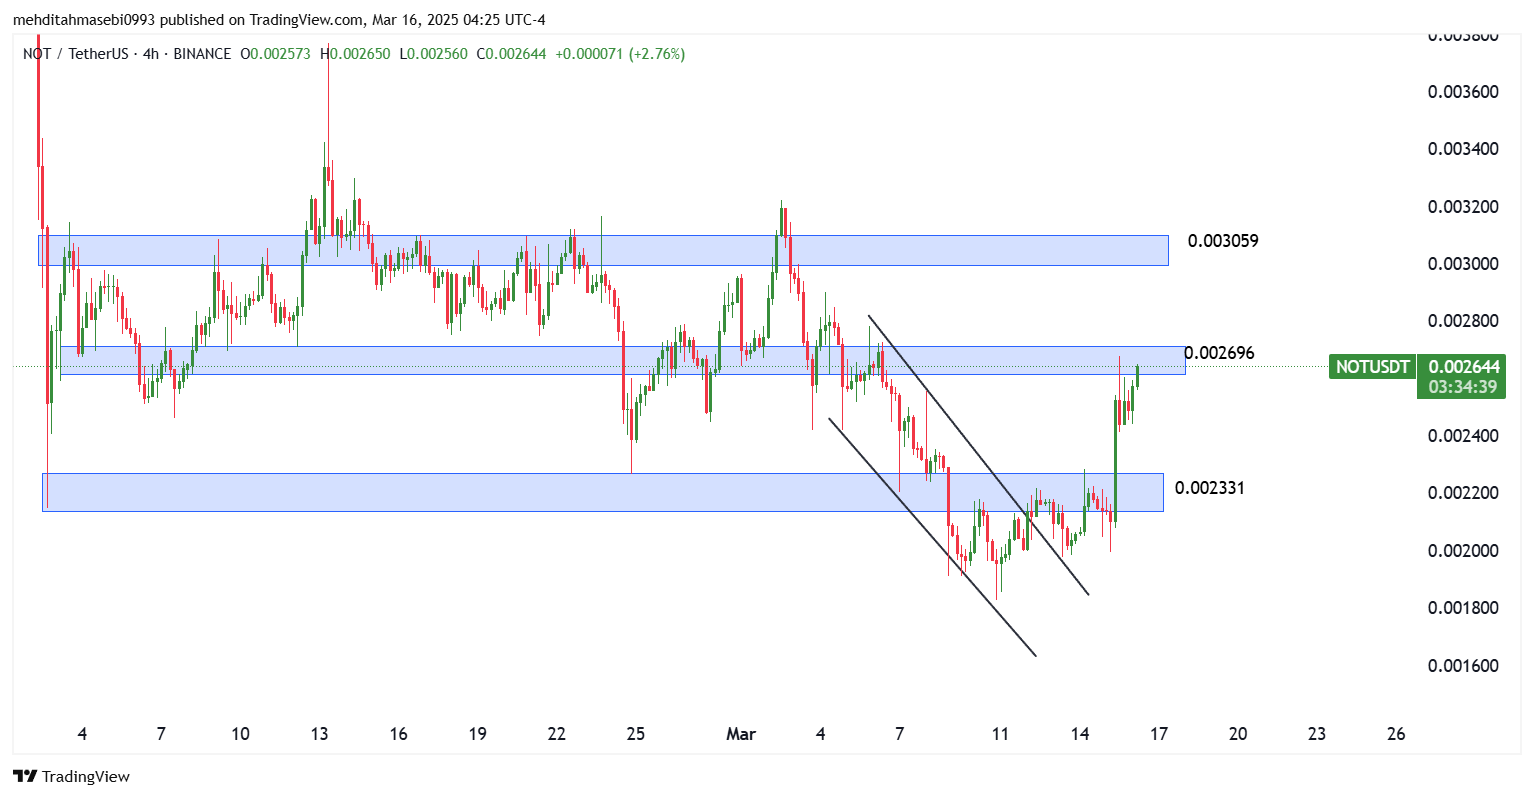The width and height of the screenshot is (1534, 798).
Task: Click the TradingView logo icon
Action: (25, 776)
